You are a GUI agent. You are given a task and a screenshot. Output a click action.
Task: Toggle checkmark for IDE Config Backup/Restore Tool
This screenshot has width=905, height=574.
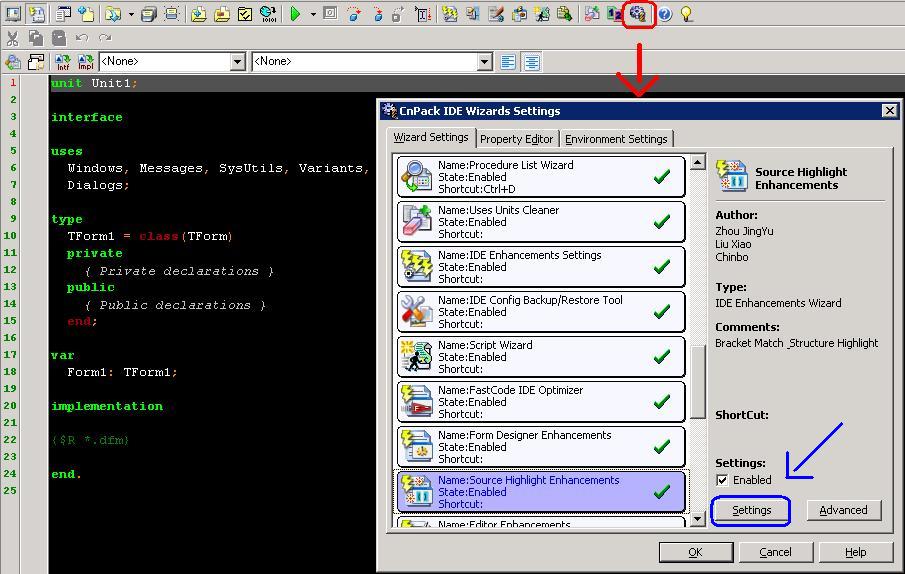(662, 312)
